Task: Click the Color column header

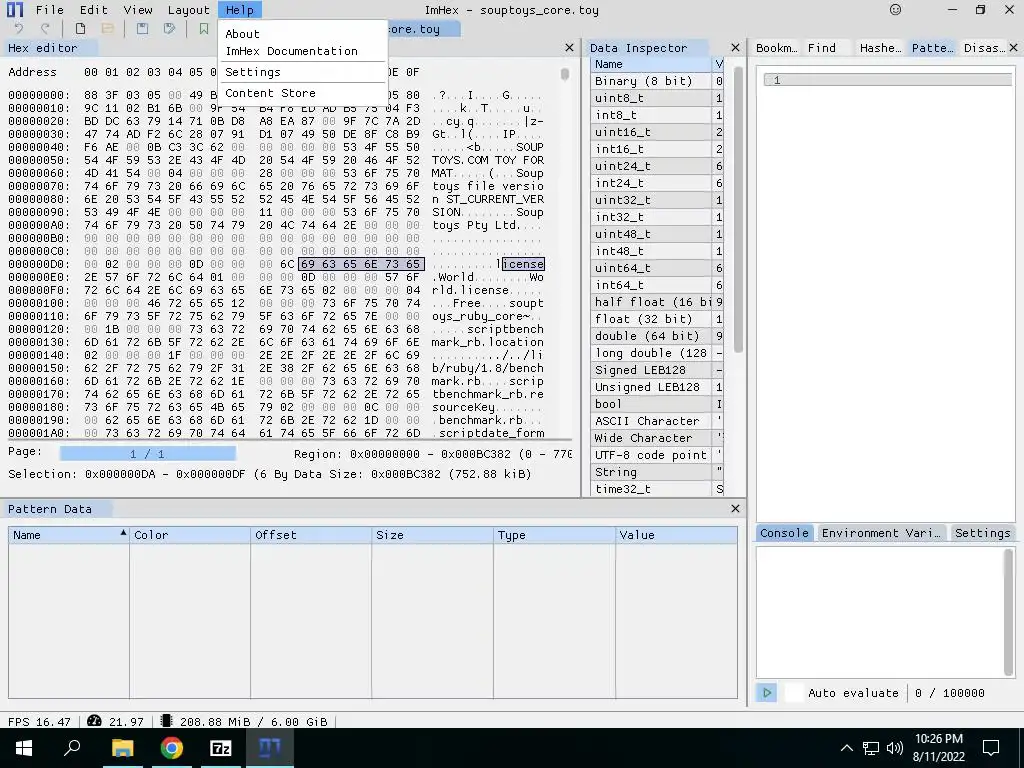Action: pyautogui.click(x=189, y=535)
